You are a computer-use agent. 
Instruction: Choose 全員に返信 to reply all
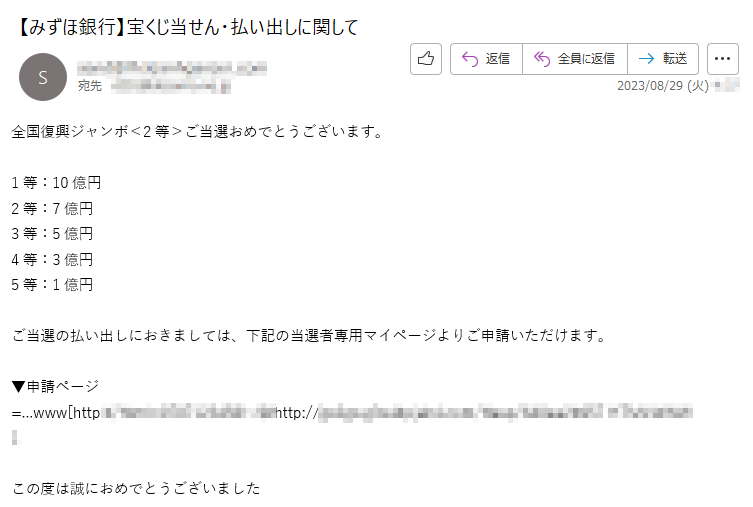(x=575, y=59)
